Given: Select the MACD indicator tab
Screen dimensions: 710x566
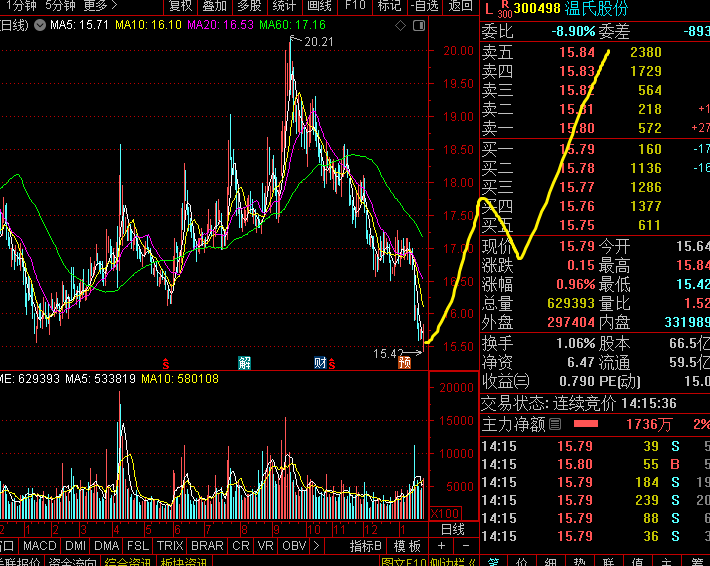Looking at the screenshot, I should point(39,546).
